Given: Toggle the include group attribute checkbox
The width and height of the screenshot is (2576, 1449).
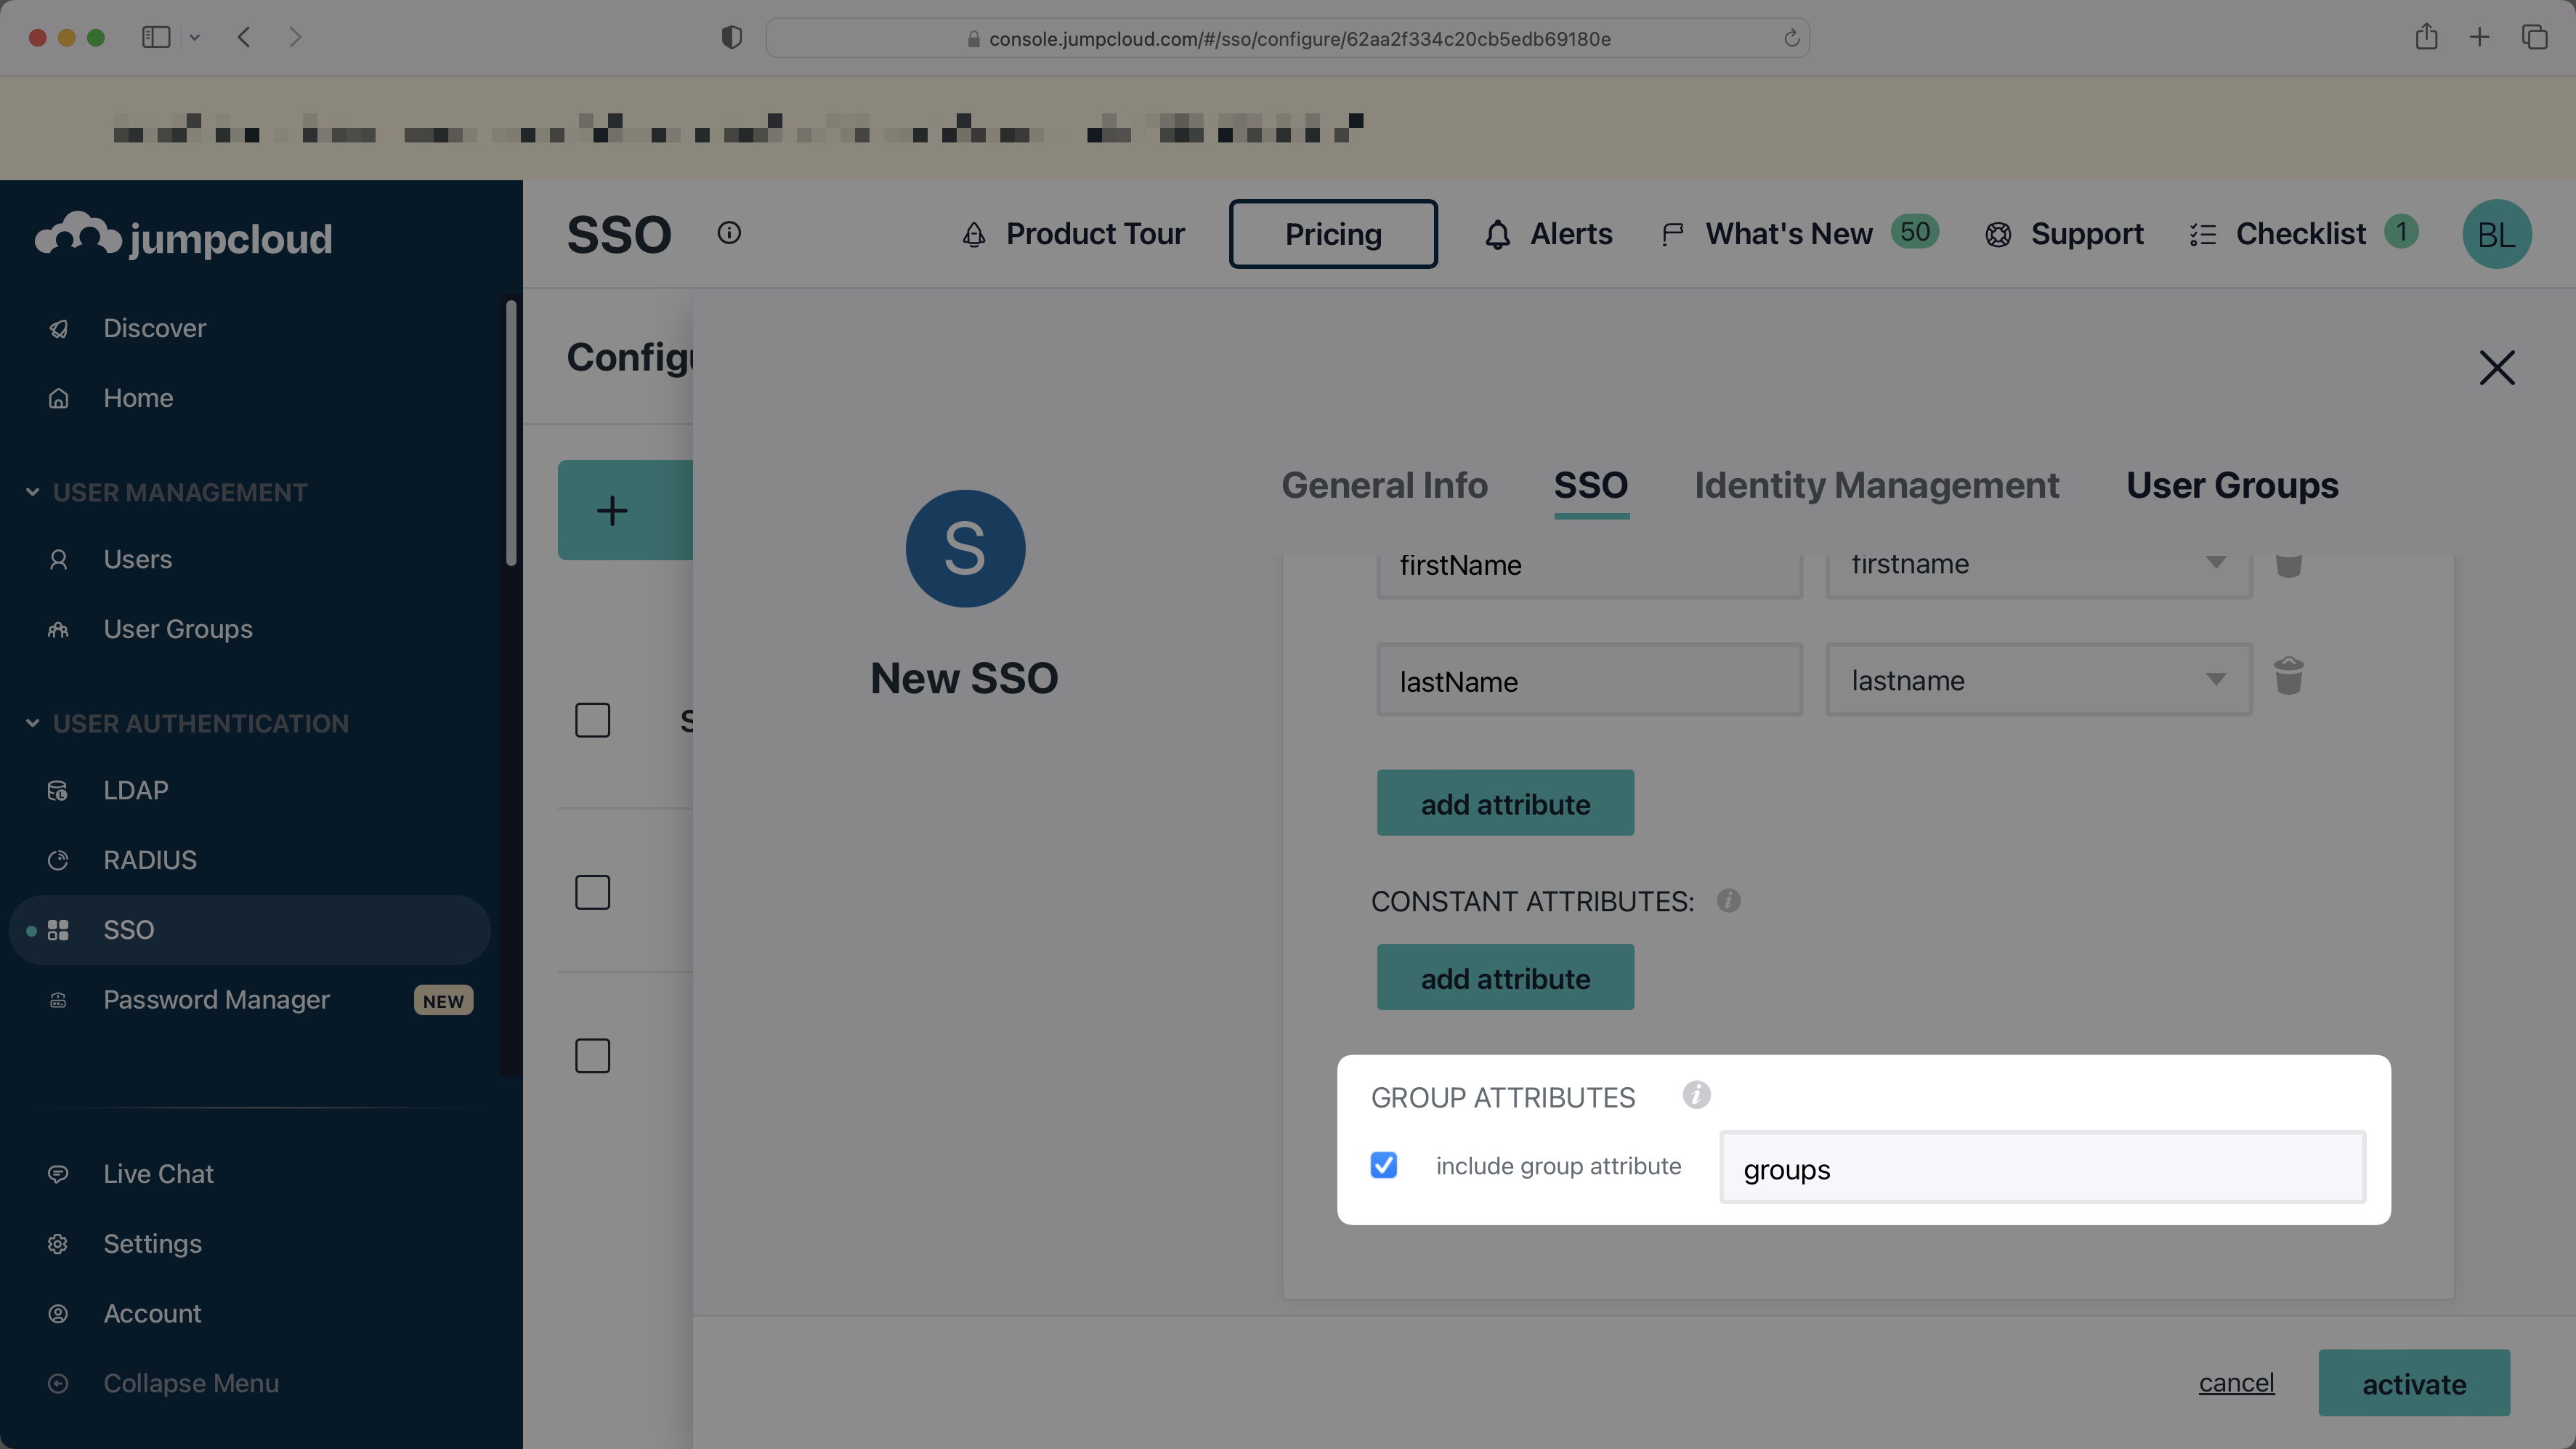Looking at the screenshot, I should click(x=1384, y=1166).
